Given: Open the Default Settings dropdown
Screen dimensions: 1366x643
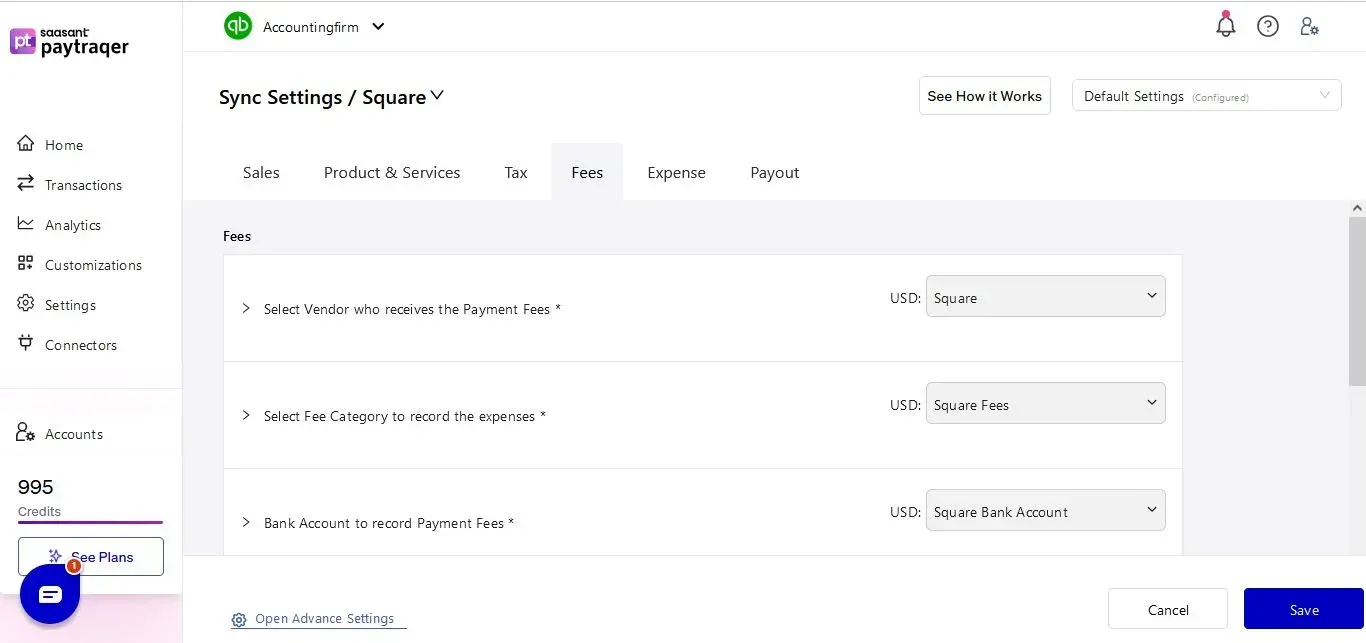Looking at the screenshot, I should tap(1206, 96).
